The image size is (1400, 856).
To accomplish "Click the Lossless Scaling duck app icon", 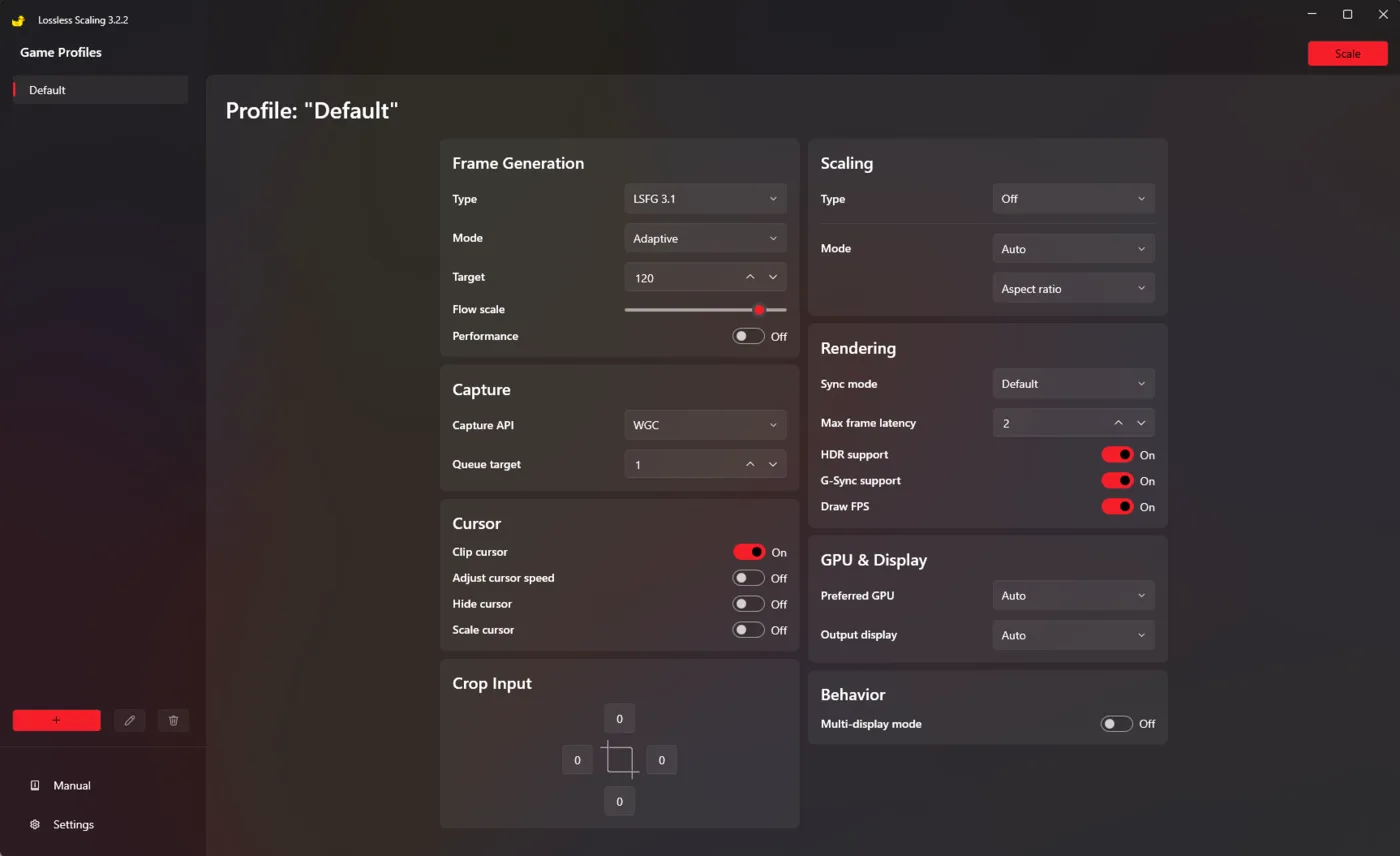I will tap(18, 20).
